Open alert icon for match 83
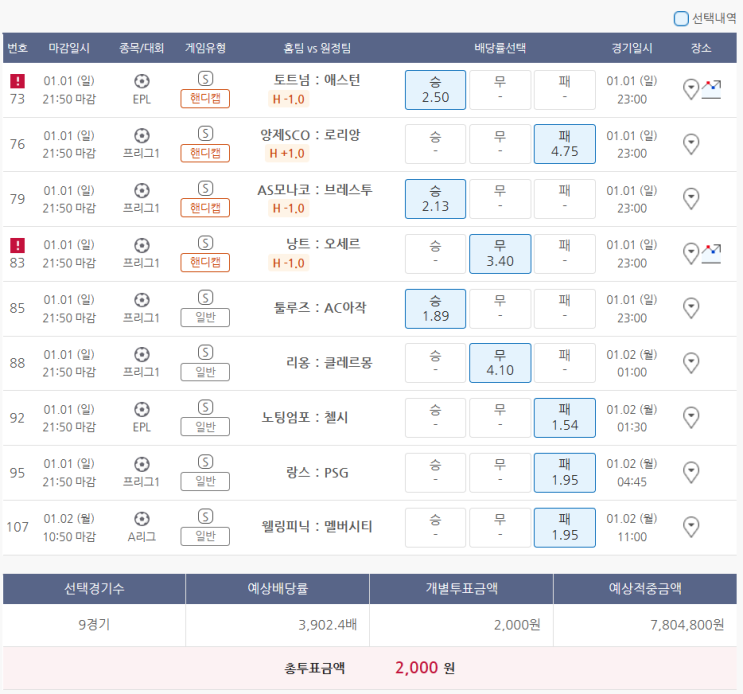The height and width of the screenshot is (694, 743). 18,245
